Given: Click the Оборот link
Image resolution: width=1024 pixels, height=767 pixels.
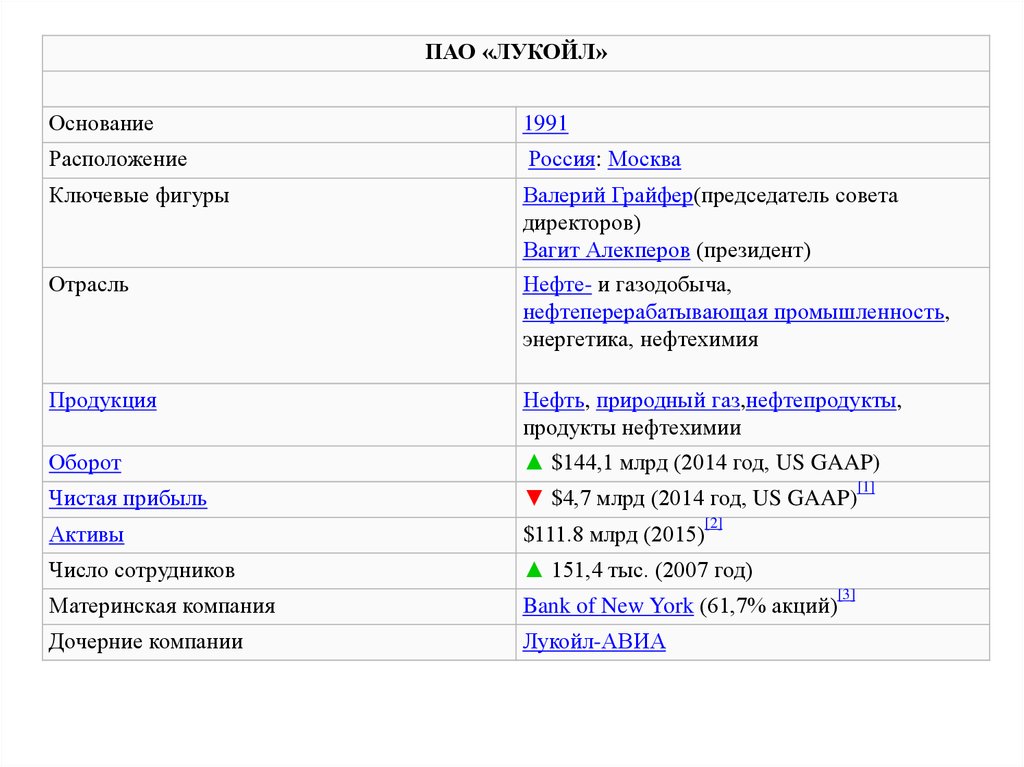Looking at the screenshot, I should (x=85, y=463).
